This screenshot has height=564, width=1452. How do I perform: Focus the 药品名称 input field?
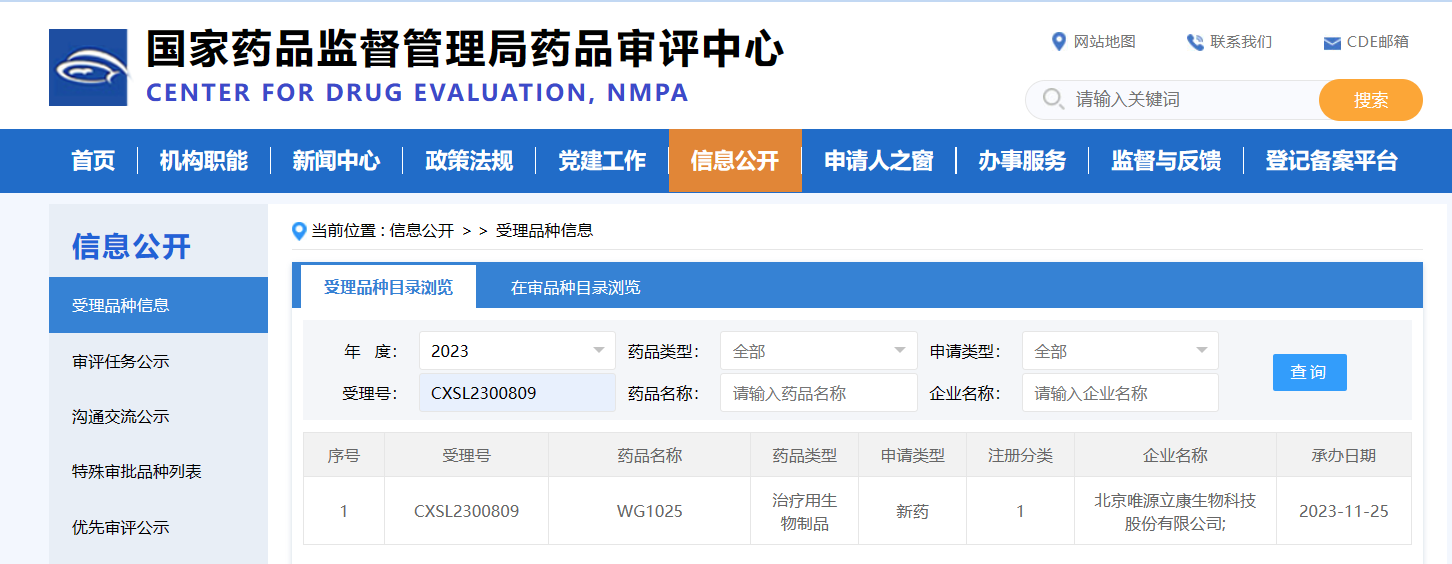[818, 393]
